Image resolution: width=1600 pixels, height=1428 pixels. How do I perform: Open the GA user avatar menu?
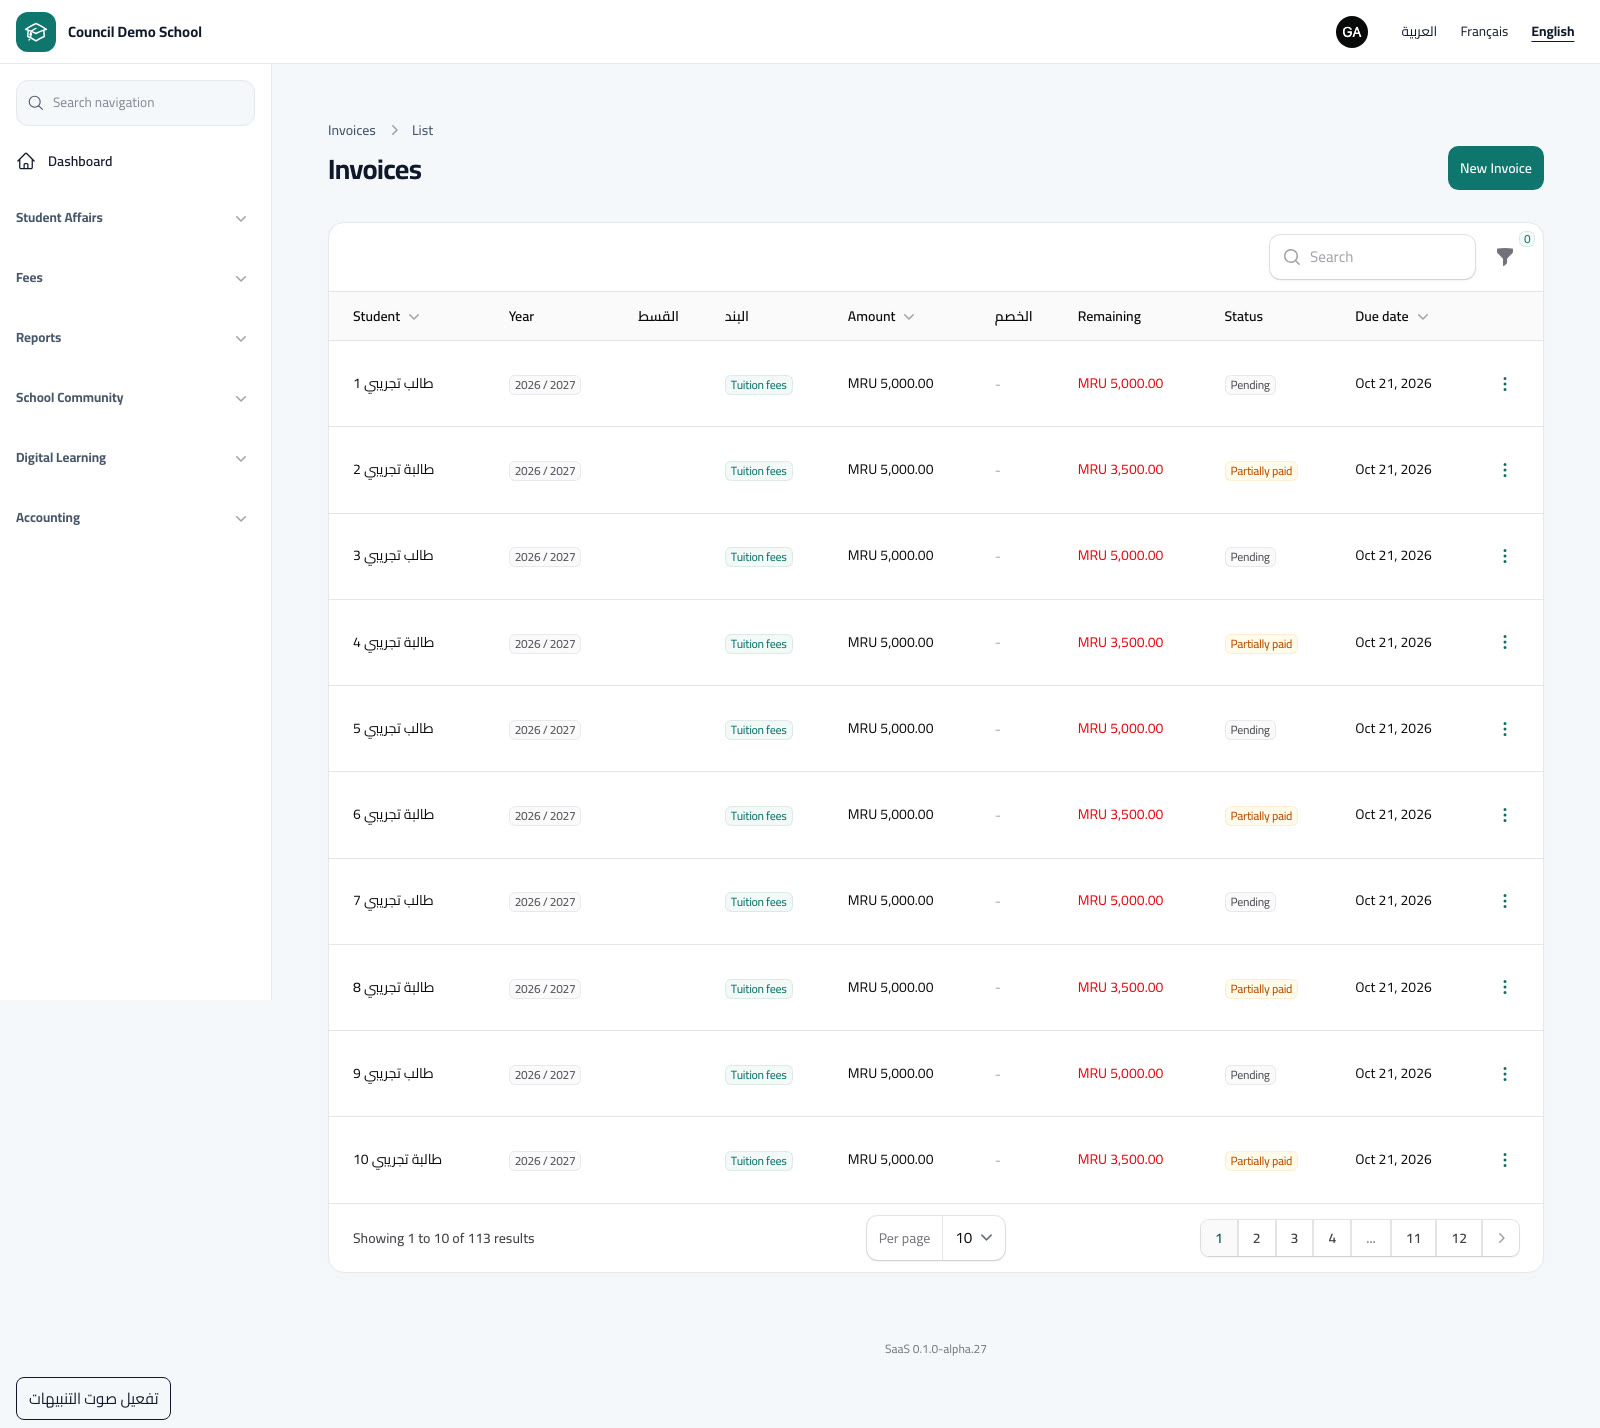[x=1352, y=32]
